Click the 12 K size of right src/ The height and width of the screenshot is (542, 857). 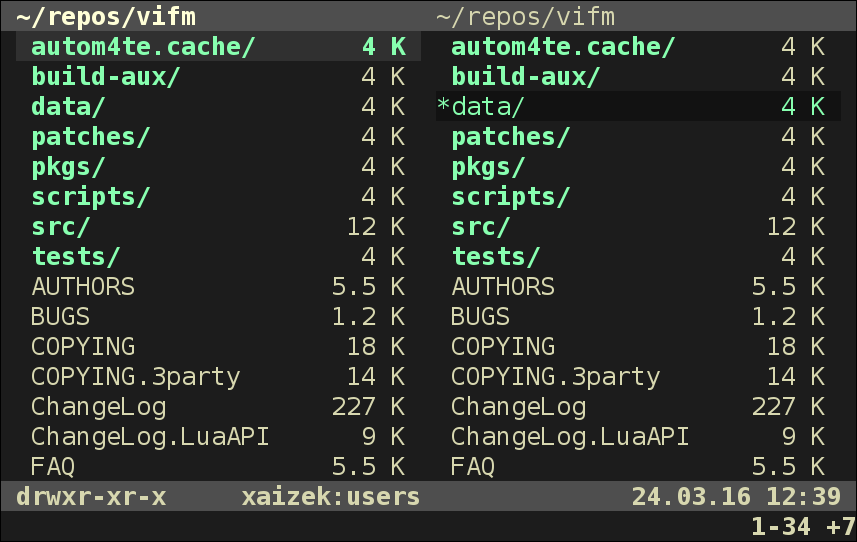coord(796,227)
